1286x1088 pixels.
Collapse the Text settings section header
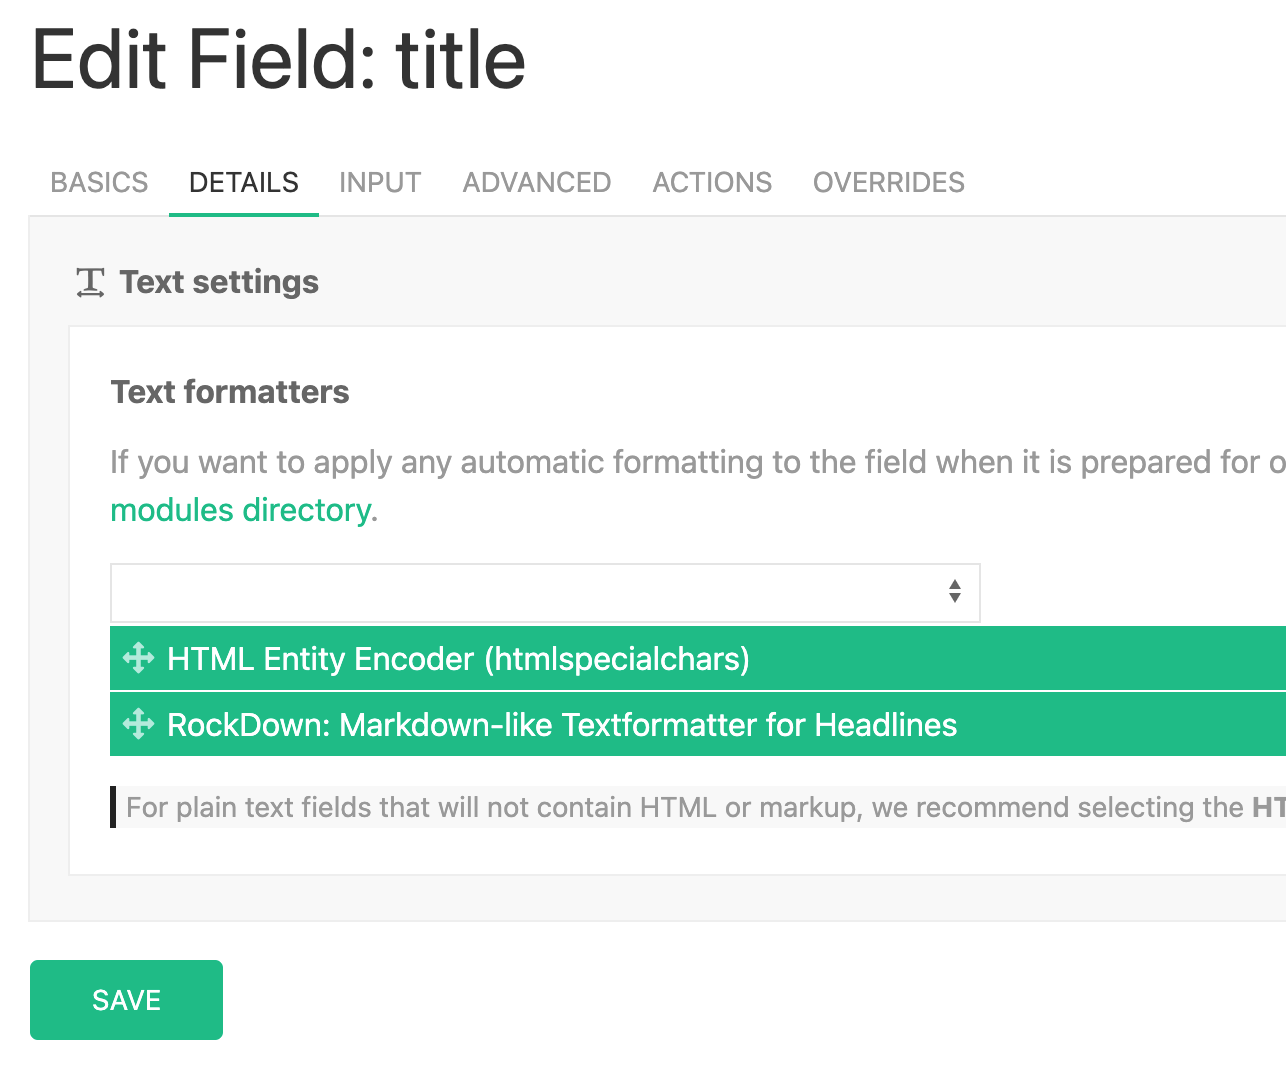[219, 283]
